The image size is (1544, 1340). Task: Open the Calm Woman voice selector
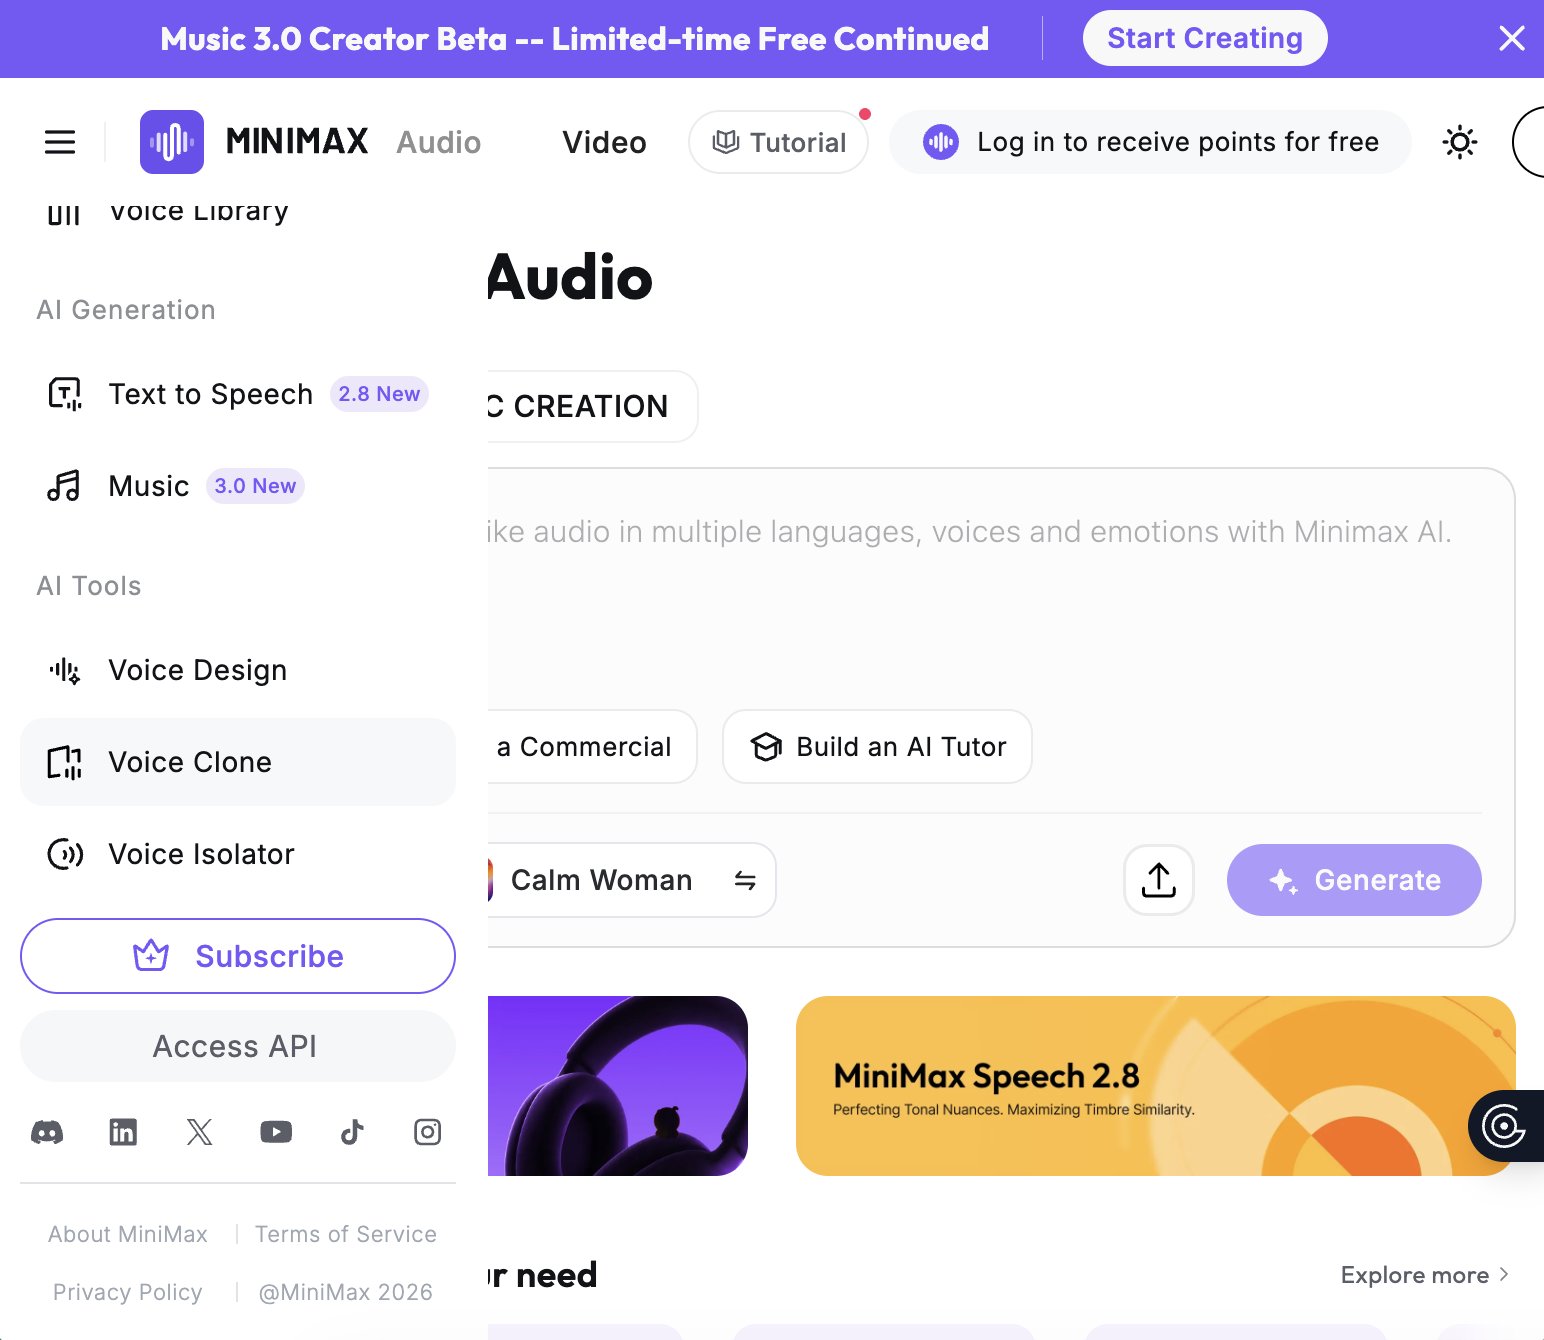point(632,880)
